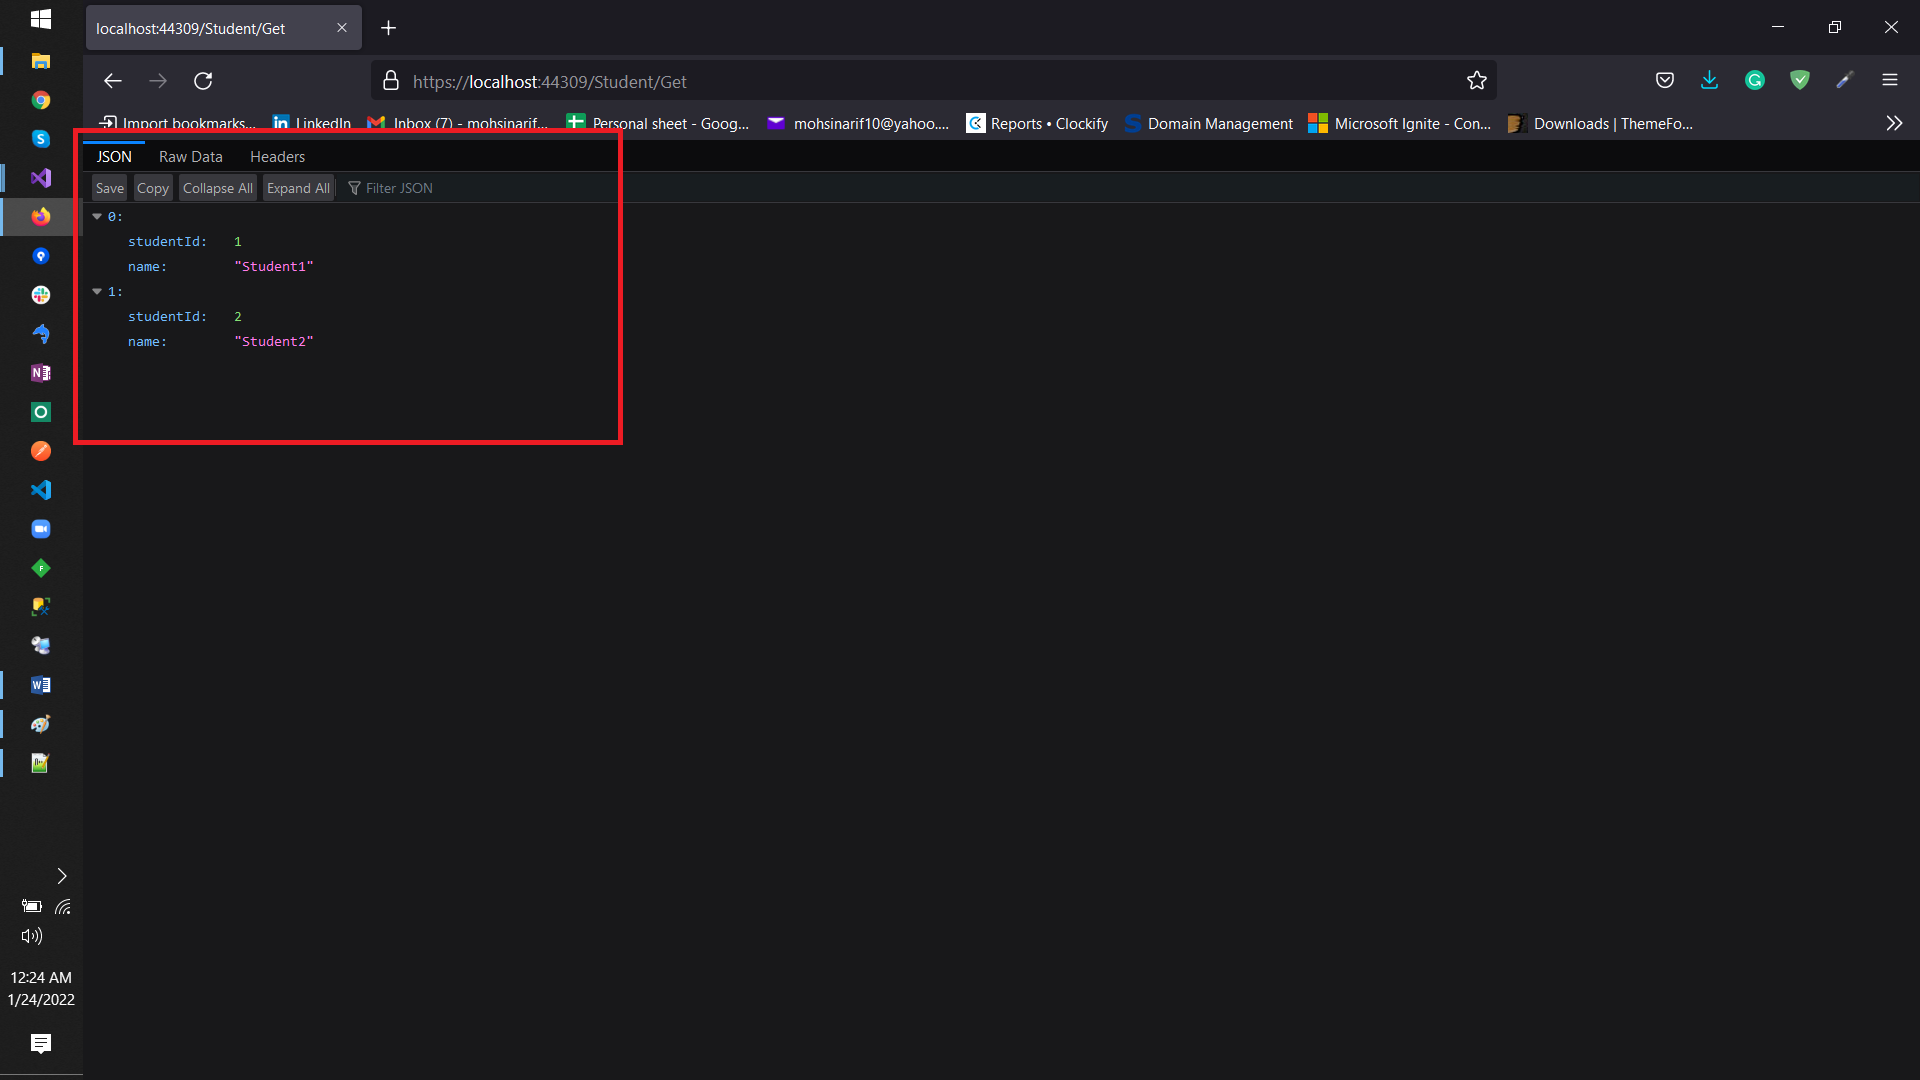
Task: Click the JSON tab to view formatted data
Action: [113, 156]
